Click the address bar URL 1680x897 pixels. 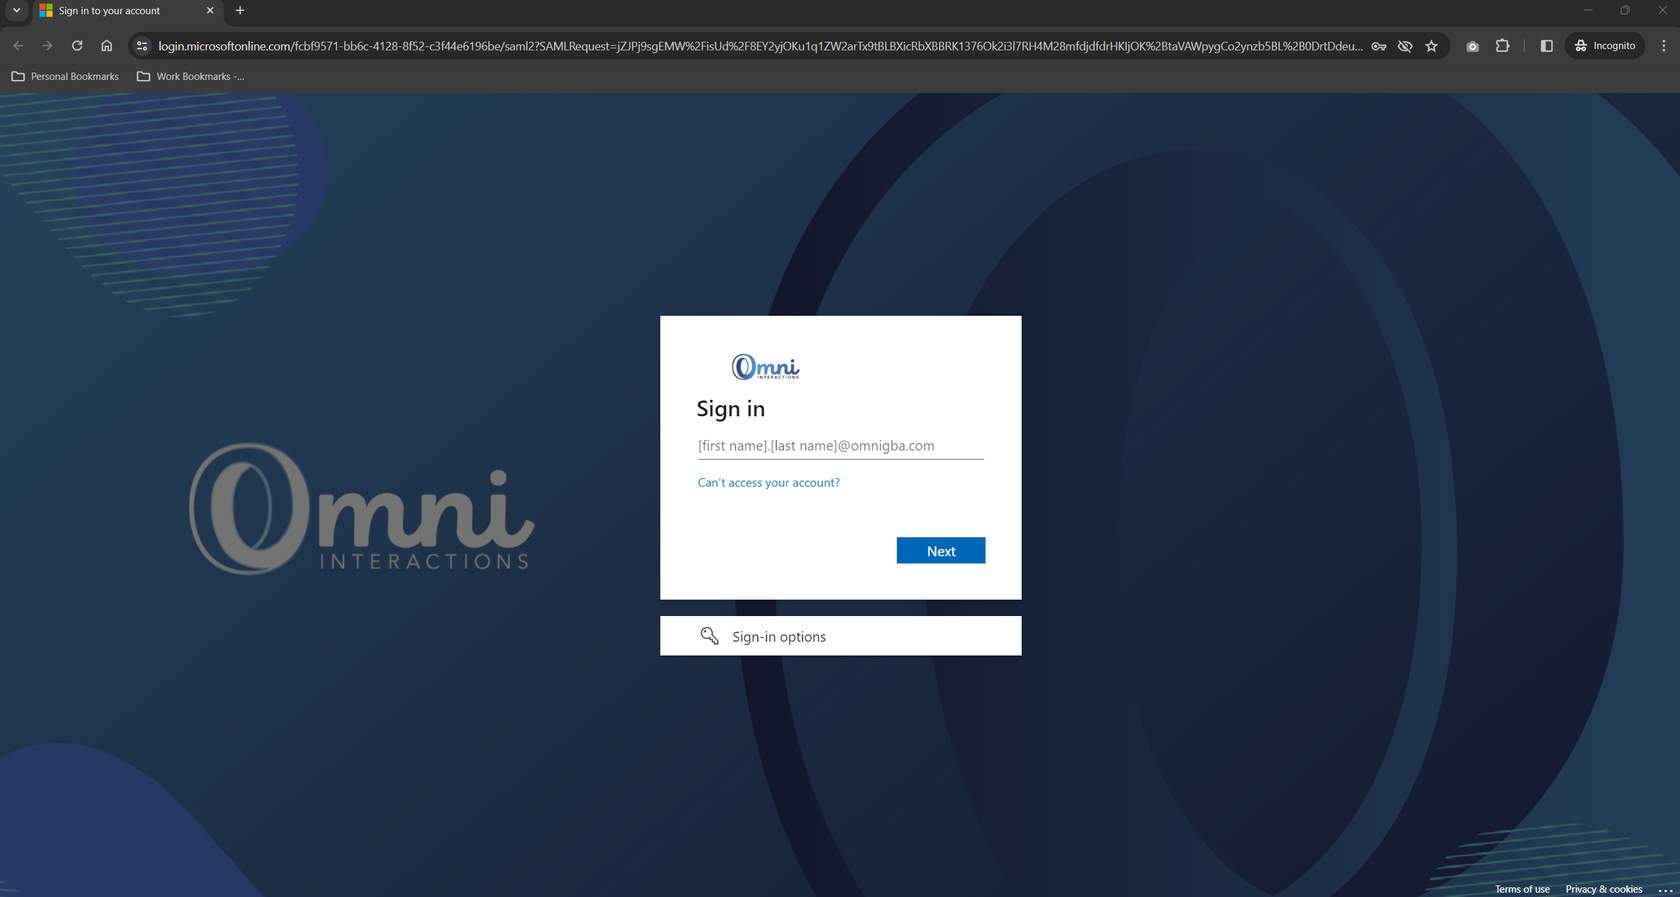point(760,46)
